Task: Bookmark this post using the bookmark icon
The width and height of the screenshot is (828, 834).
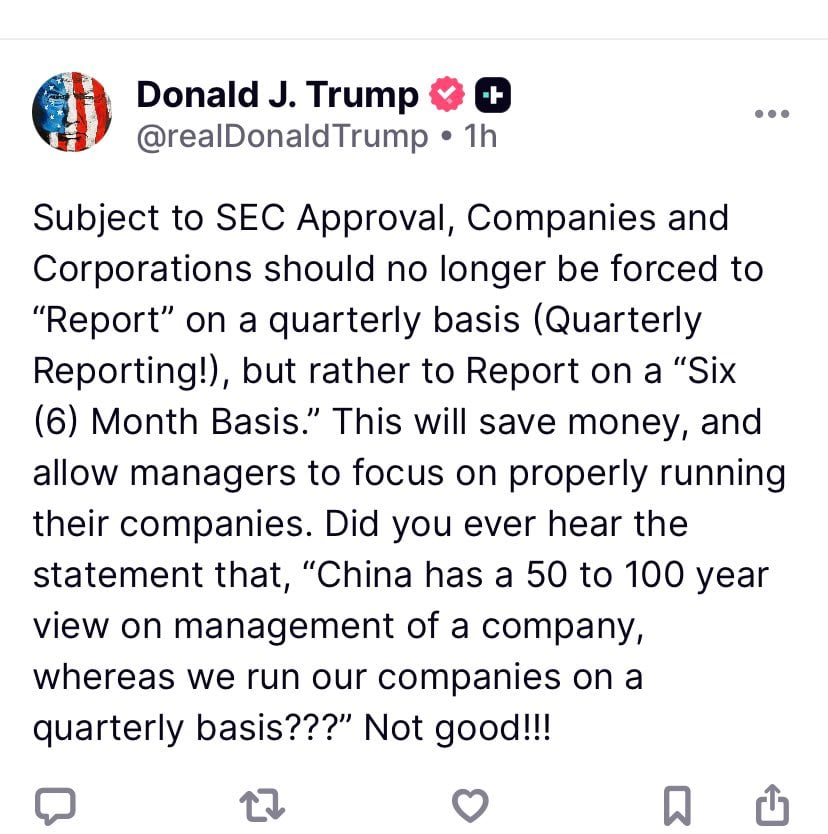Action: (x=676, y=803)
